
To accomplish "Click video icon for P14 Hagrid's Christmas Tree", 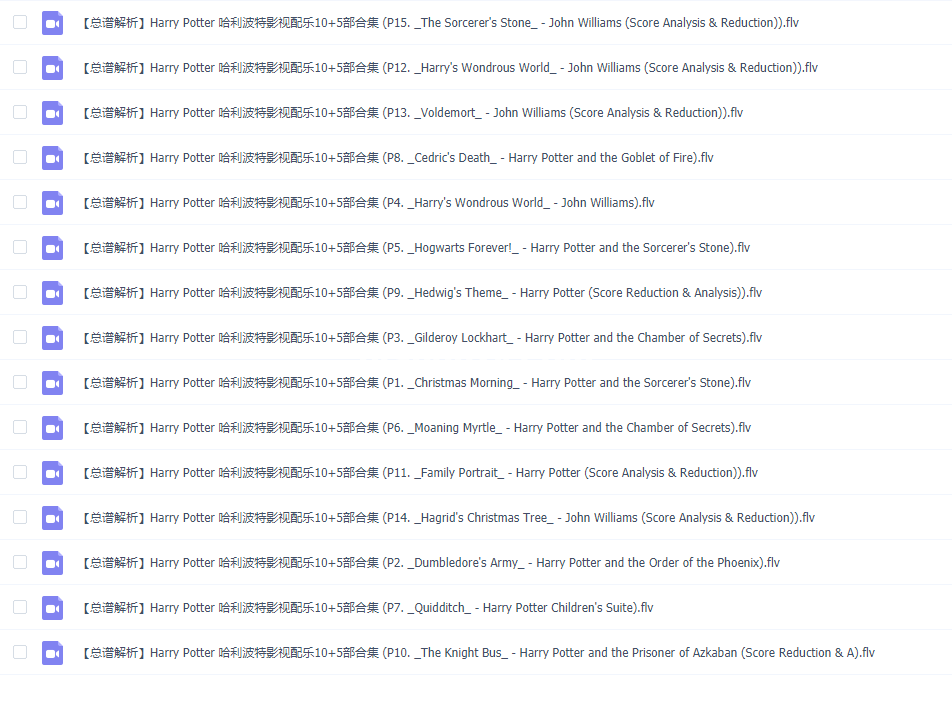I will coord(52,518).
